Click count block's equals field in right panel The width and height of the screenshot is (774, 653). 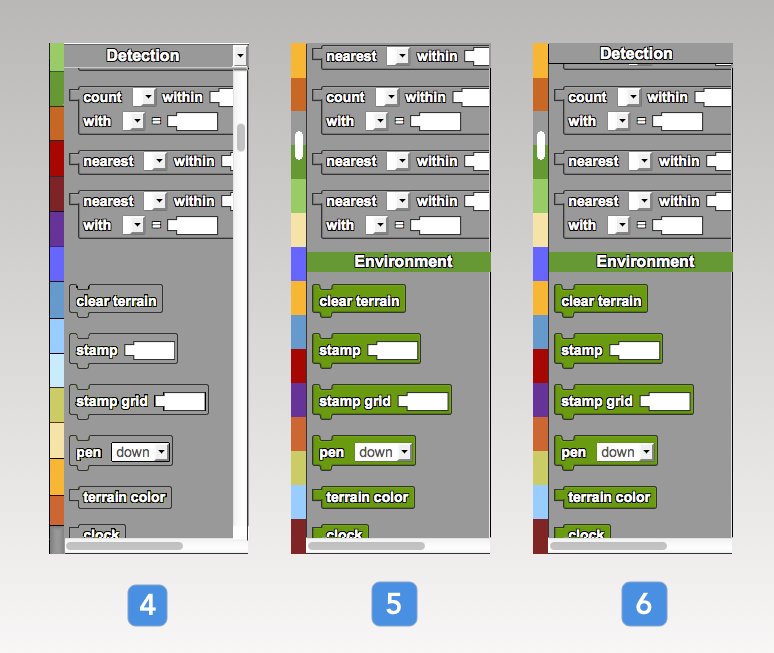coord(677,121)
